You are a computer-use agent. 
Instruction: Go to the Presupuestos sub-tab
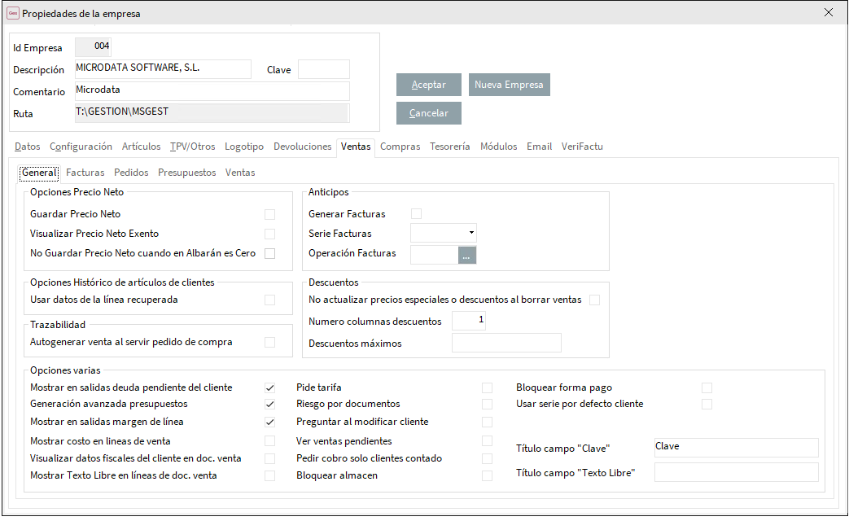click(187, 173)
